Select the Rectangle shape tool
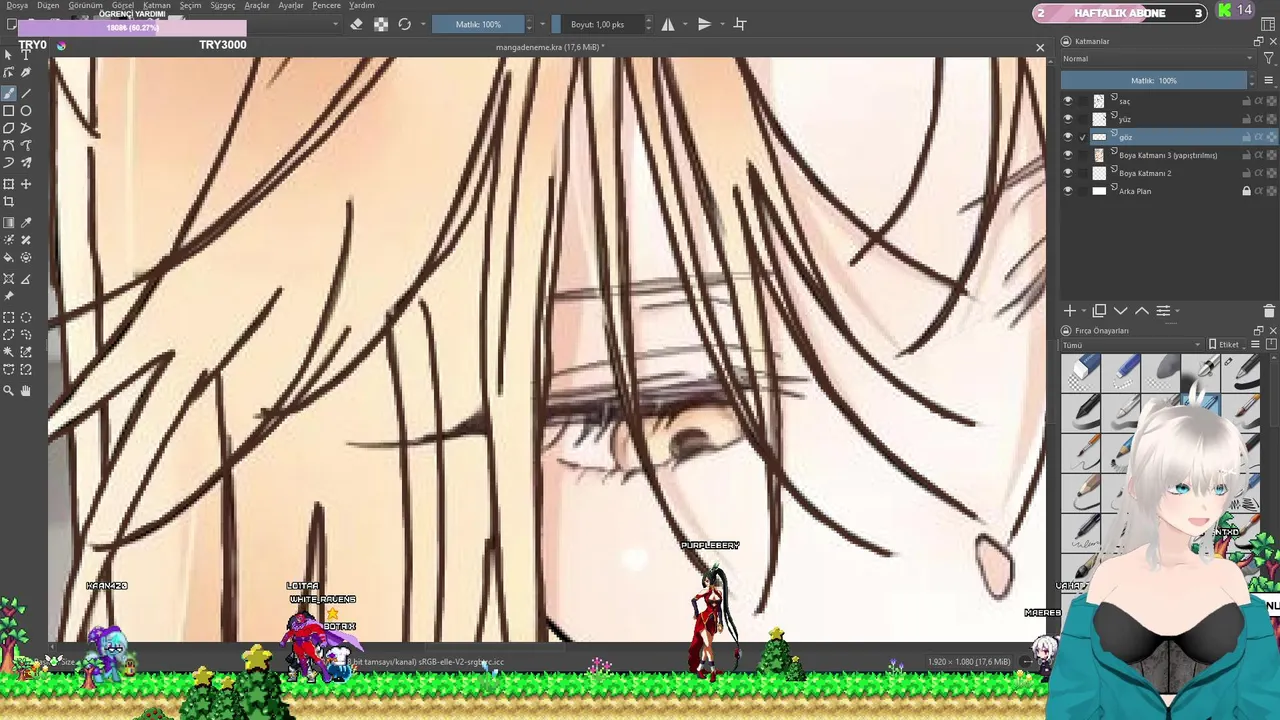Viewport: 1280px width, 720px height. coord(9,111)
